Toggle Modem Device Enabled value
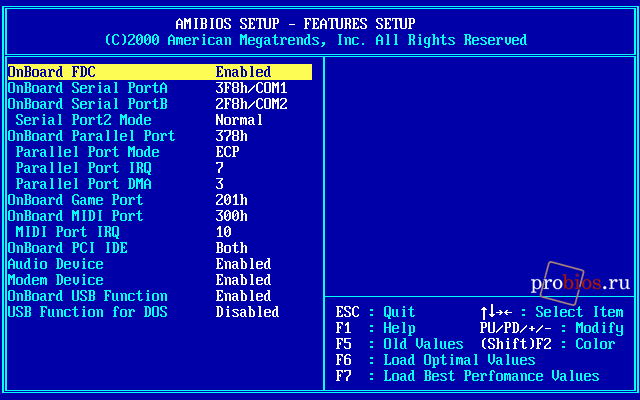Screen dimensions: 640x400 [x=243, y=280]
